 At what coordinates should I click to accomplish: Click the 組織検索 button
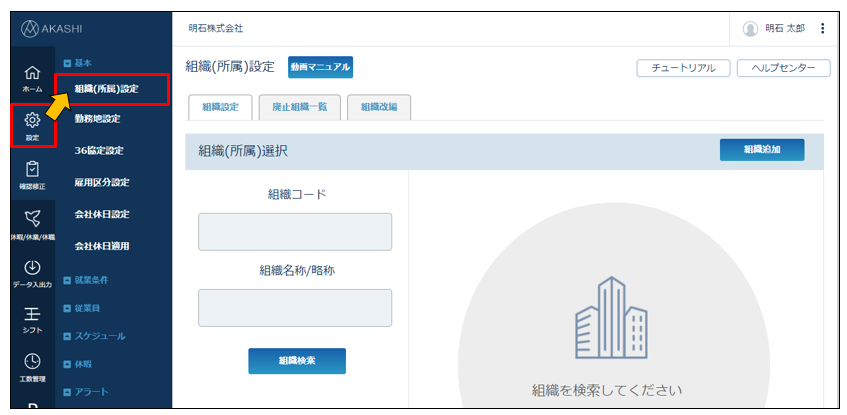point(297,361)
